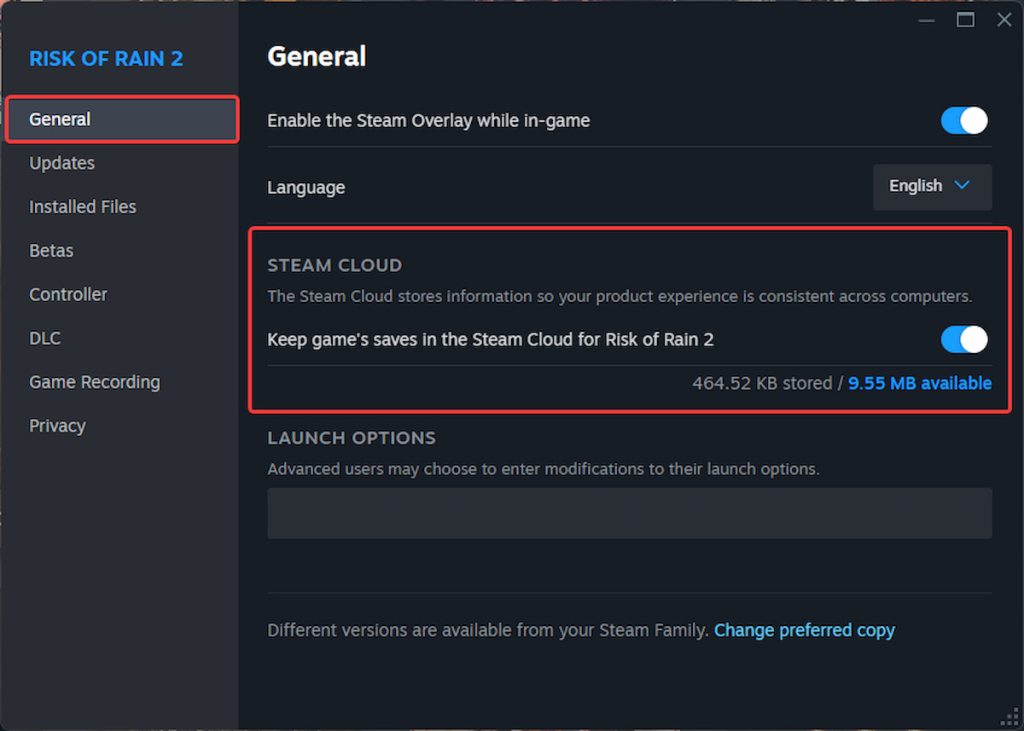Go to the Betas section

pyautogui.click(x=51, y=251)
